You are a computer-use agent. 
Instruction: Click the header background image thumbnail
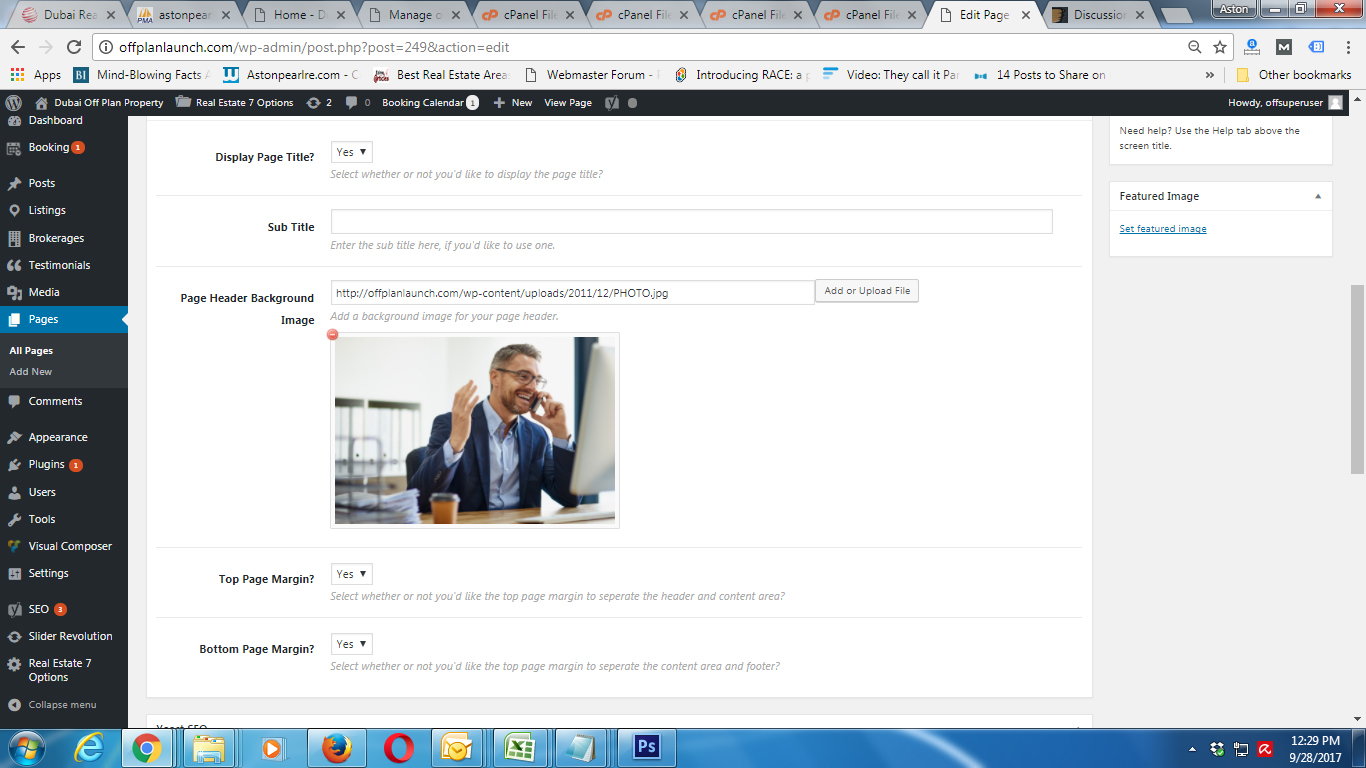(475, 430)
